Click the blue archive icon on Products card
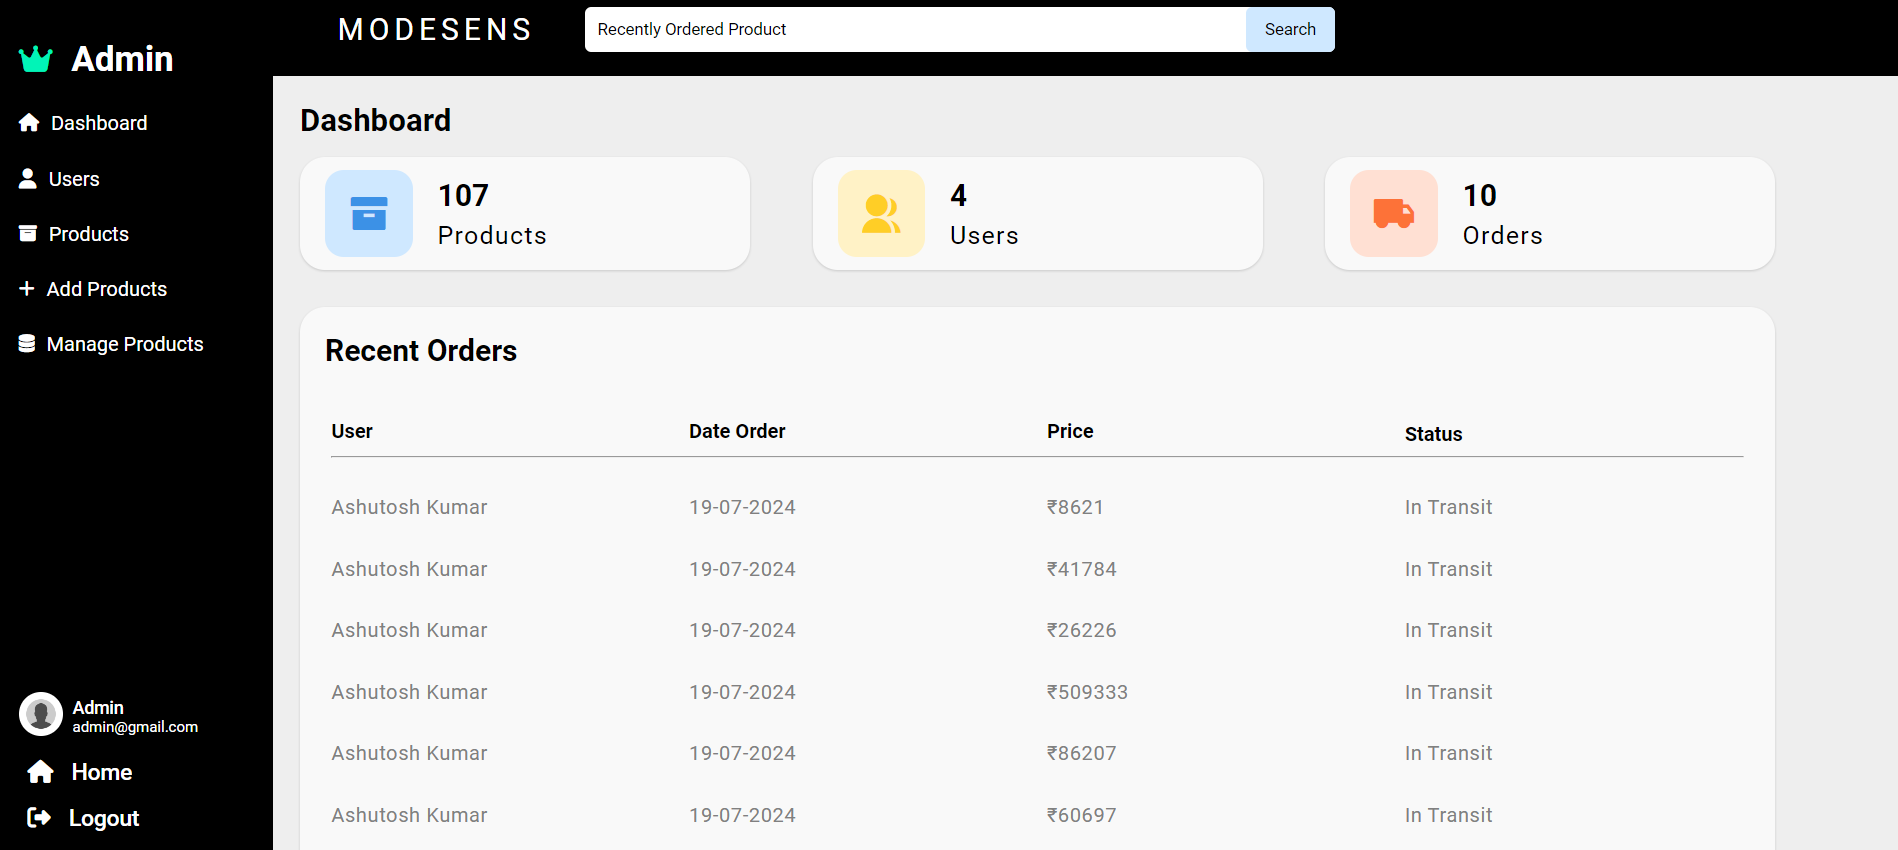1898x850 pixels. [x=369, y=213]
